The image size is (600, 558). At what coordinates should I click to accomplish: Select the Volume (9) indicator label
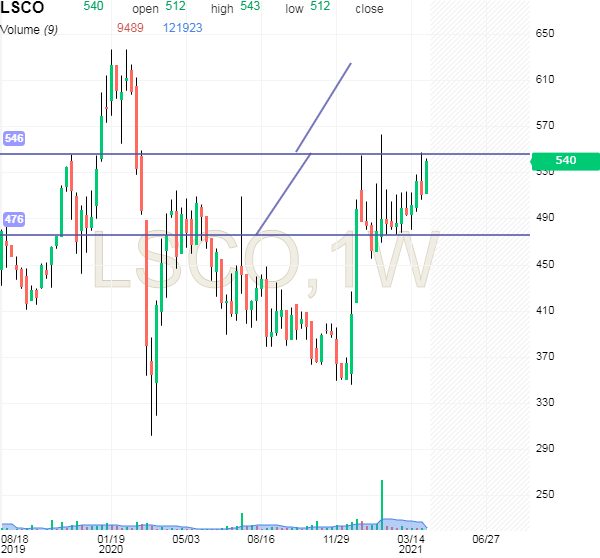tap(29, 29)
